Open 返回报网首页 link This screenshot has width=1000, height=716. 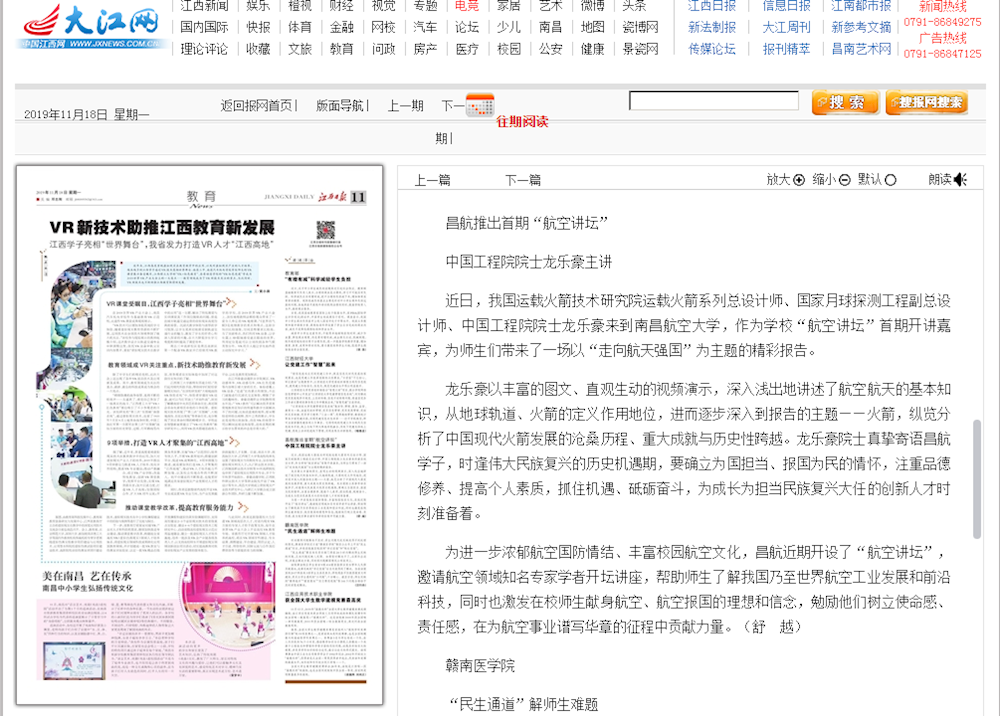(x=257, y=106)
